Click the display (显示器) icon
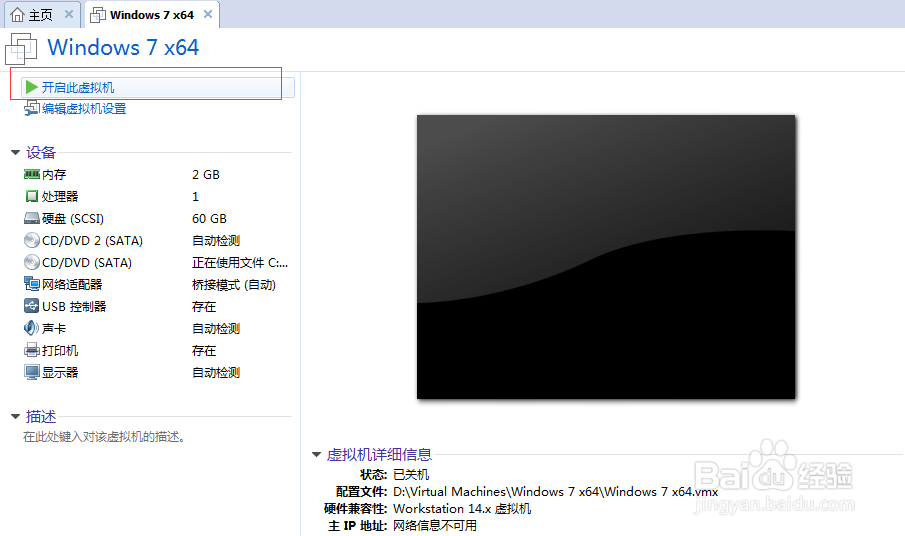This screenshot has width=905, height=536. tap(32, 372)
